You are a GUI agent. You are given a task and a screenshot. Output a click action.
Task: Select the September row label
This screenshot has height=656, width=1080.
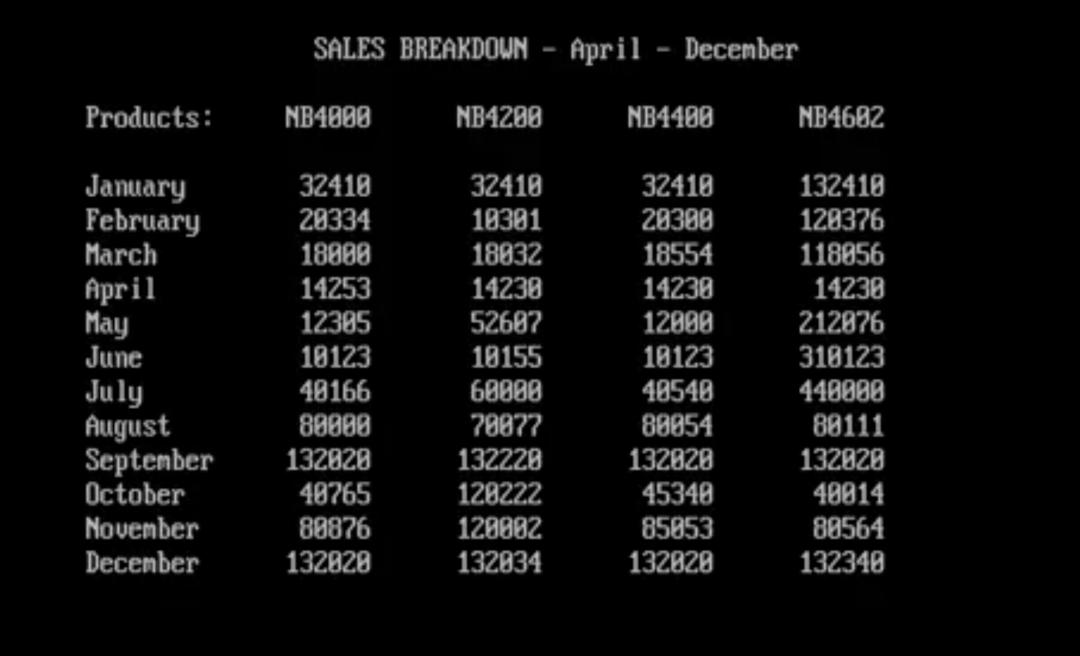tap(149, 461)
